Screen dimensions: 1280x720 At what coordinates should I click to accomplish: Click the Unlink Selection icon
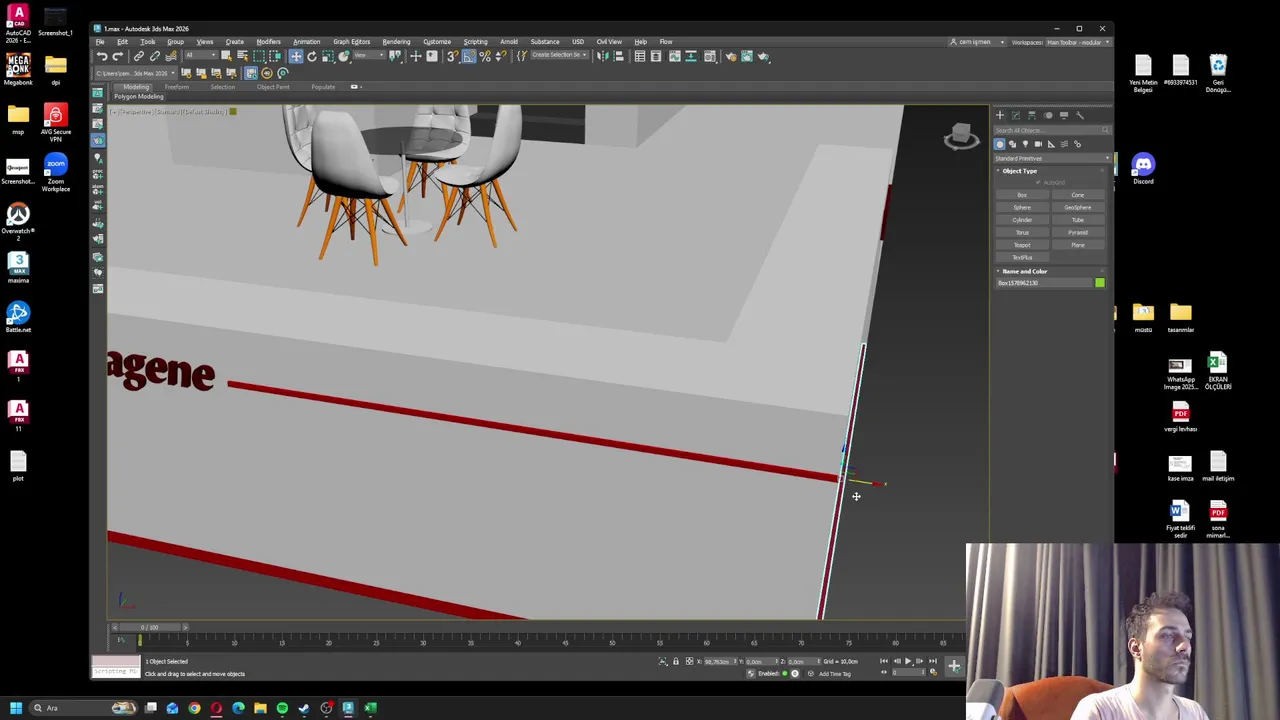pyautogui.click(x=155, y=56)
